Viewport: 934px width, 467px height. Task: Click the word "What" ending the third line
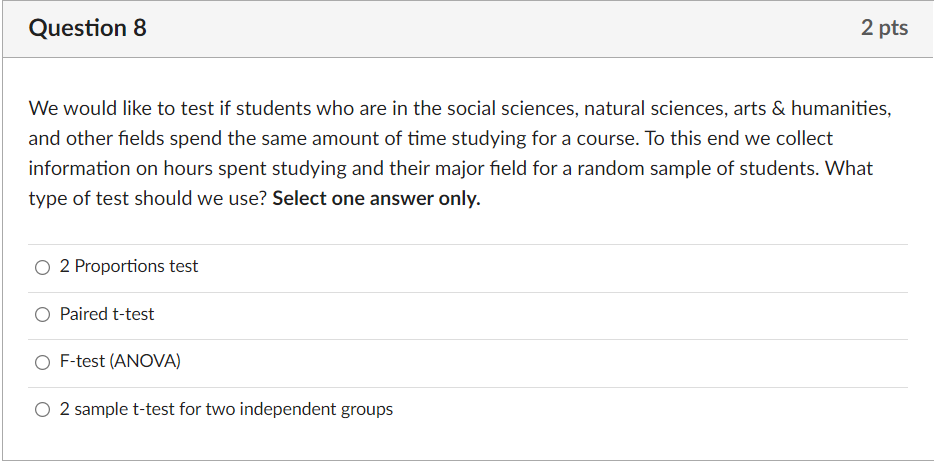849,168
